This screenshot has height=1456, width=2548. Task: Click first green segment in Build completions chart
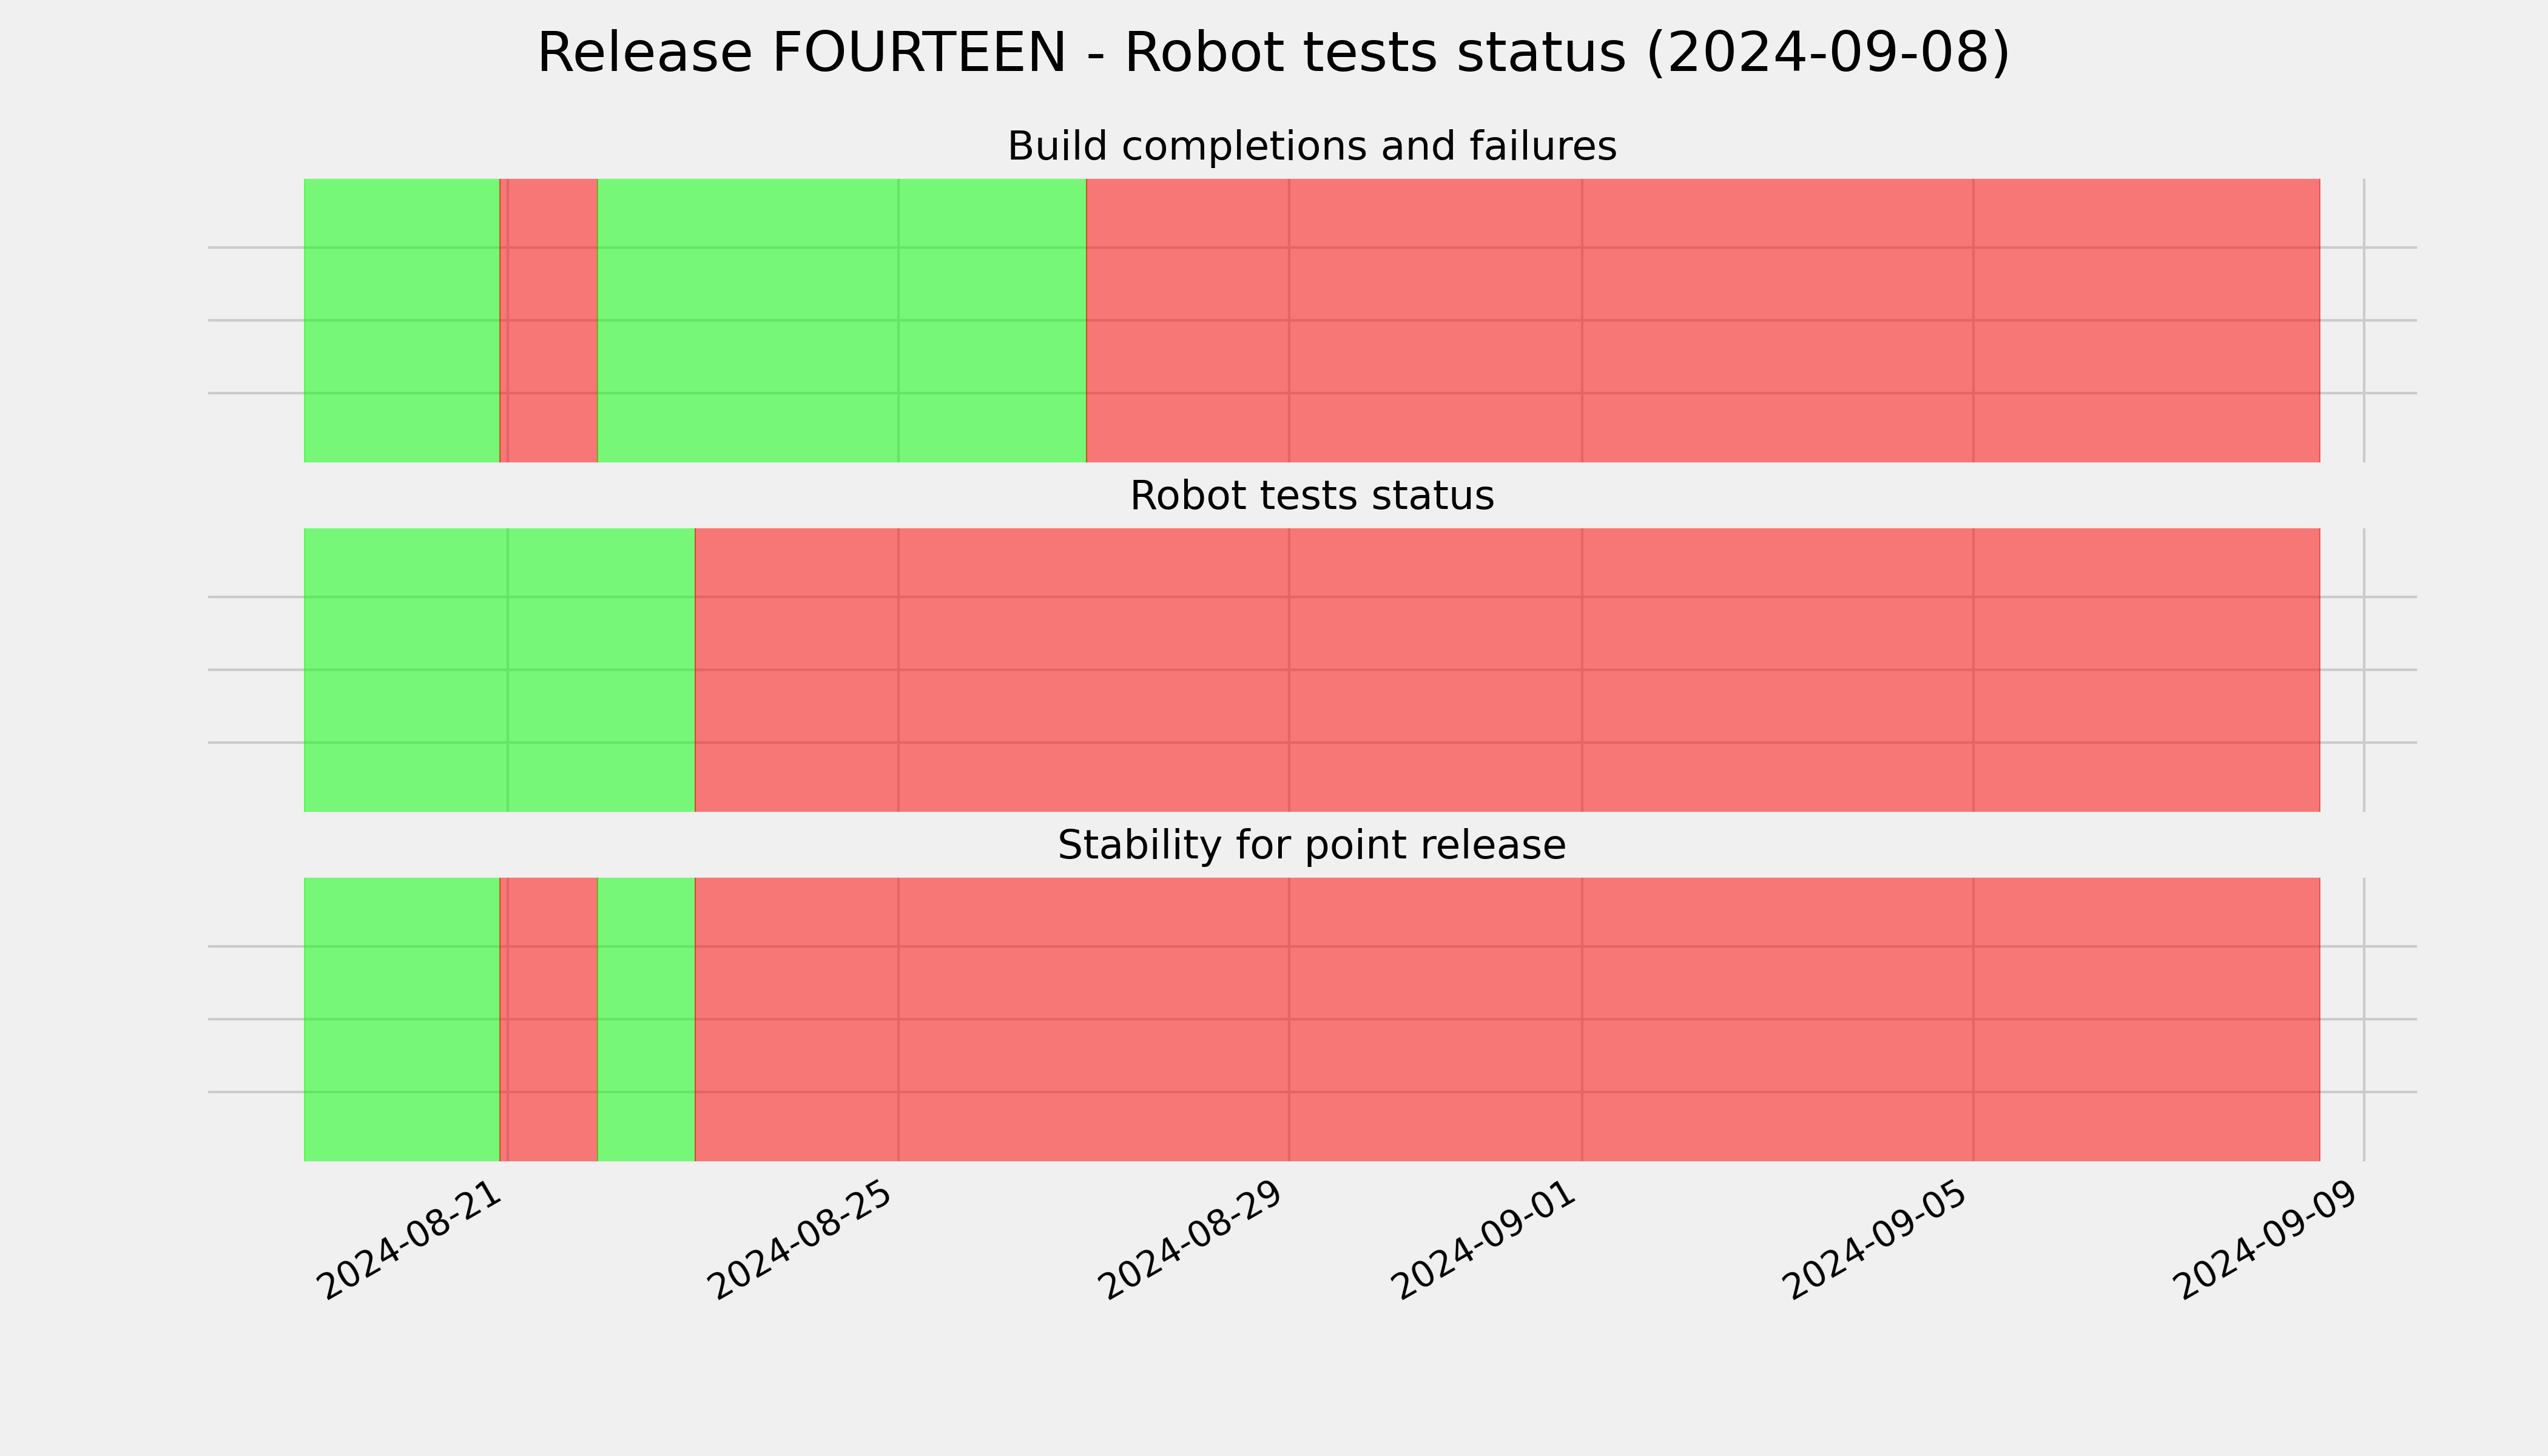coord(401,320)
